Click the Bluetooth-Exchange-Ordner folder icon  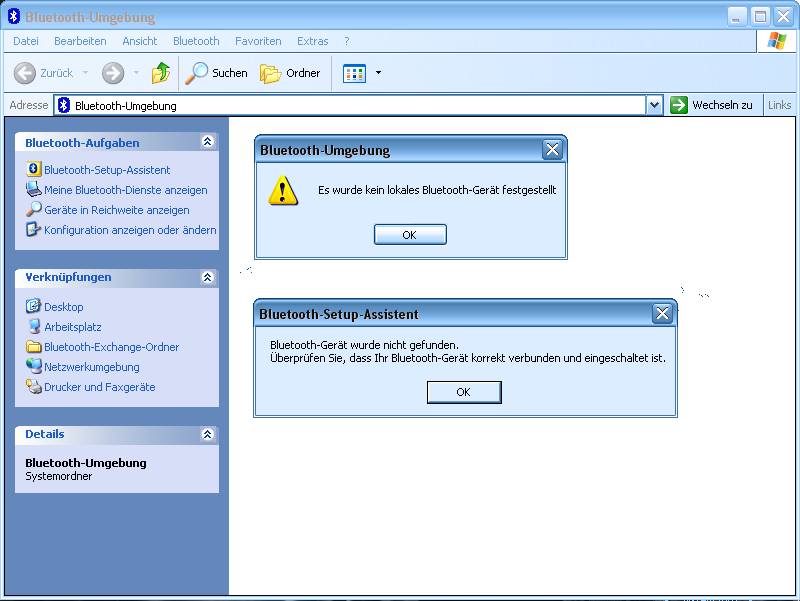point(34,346)
